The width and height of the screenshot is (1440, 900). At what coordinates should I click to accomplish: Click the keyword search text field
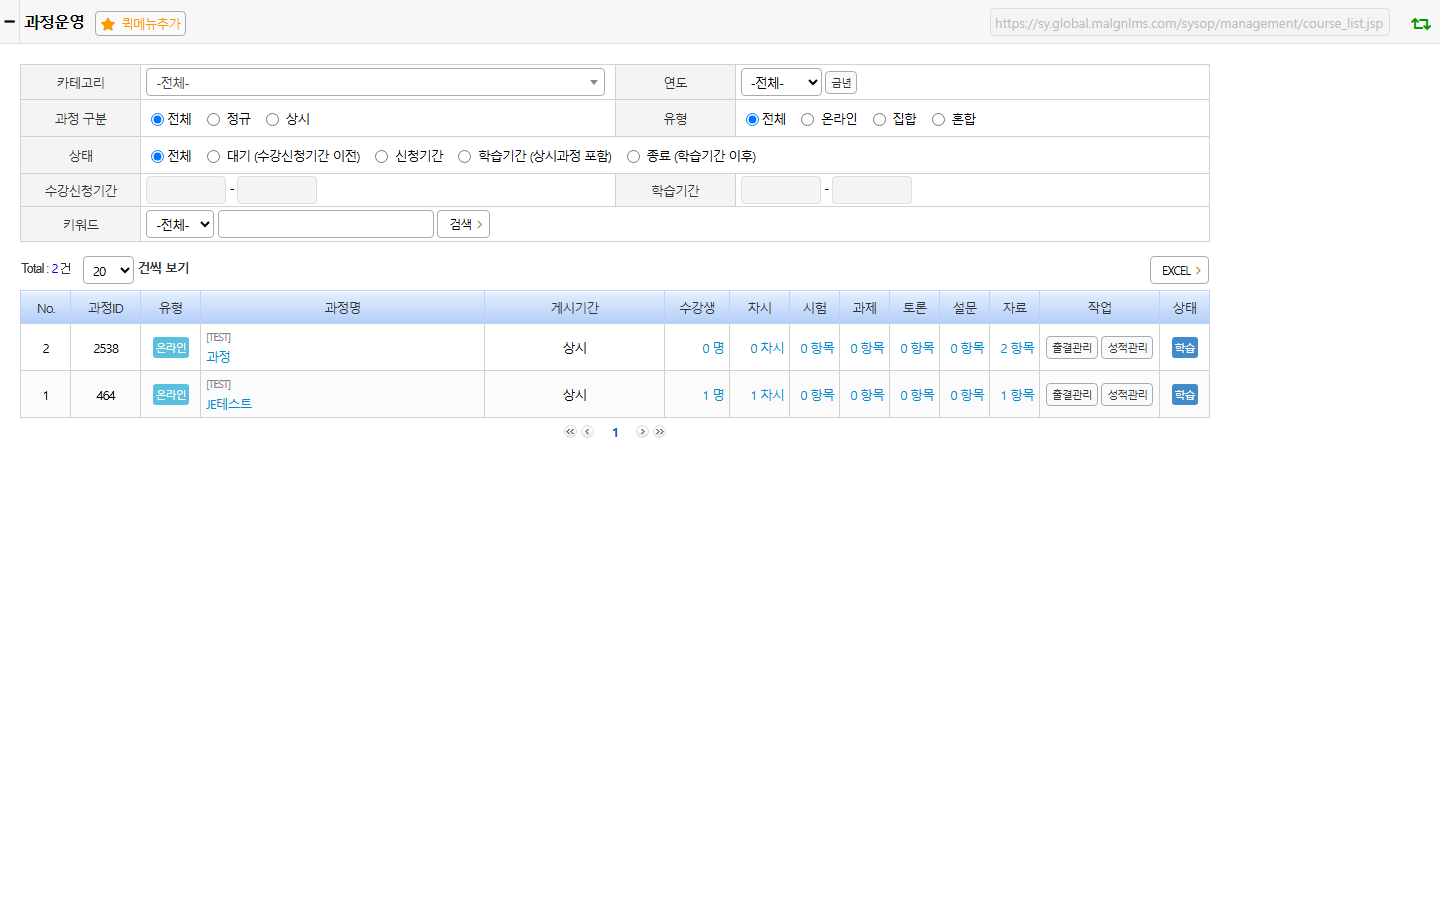point(326,224)
